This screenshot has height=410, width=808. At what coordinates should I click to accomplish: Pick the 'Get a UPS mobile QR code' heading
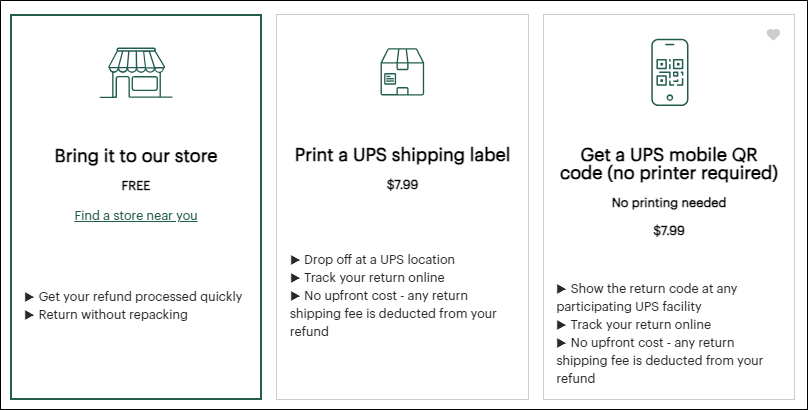pyautogui.click(x=679, y=164)
